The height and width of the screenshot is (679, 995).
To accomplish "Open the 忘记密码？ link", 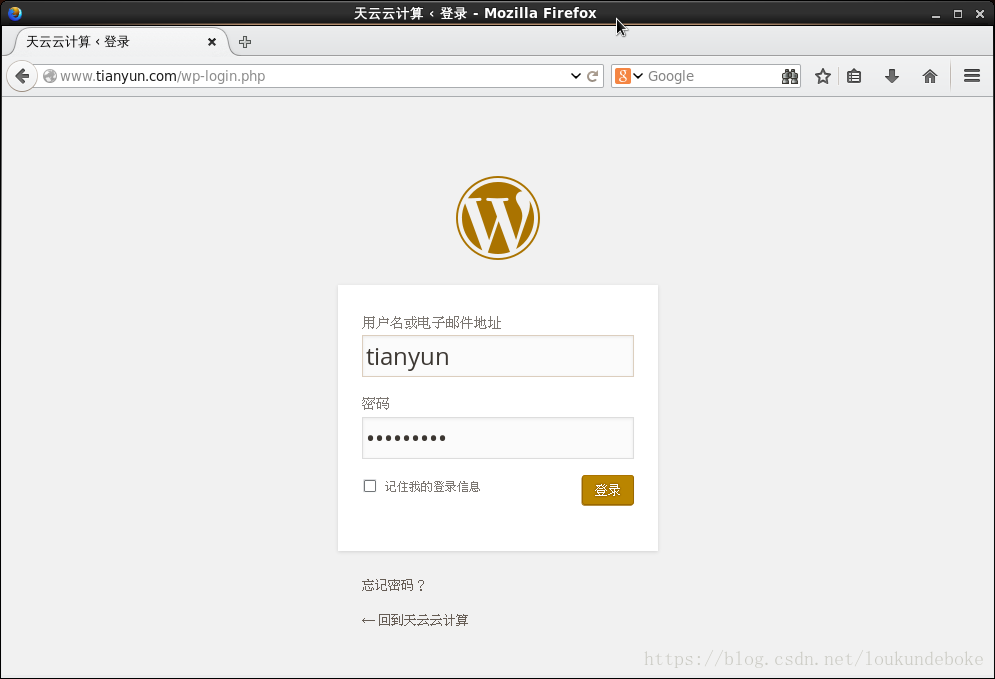I will click(393, 585).
